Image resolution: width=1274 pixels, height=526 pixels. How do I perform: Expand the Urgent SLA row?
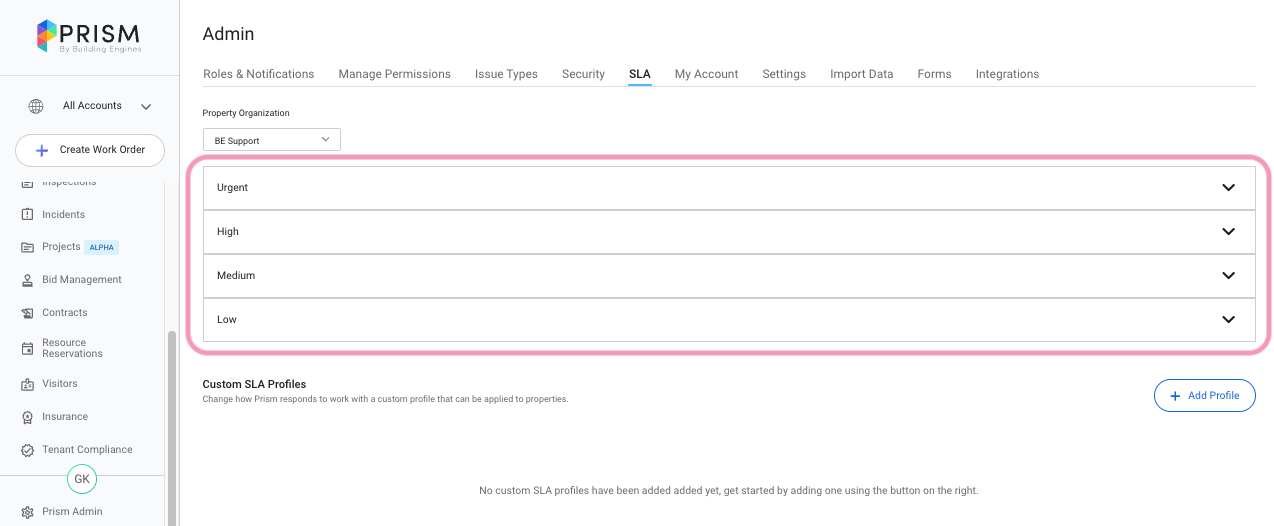tap(1228, 188)
